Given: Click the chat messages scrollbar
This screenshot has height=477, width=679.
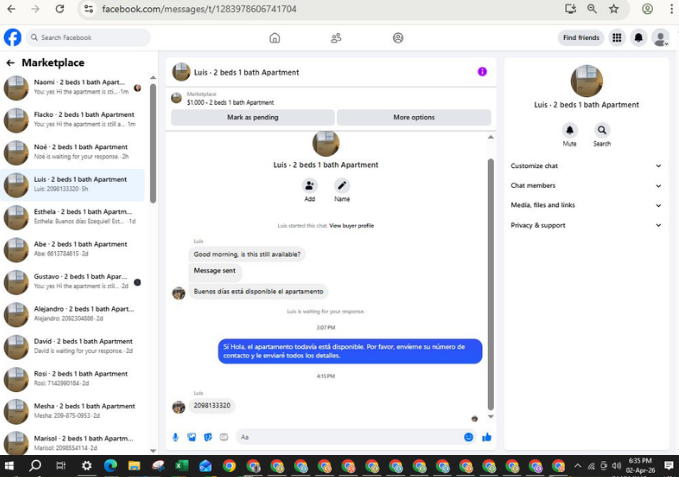Looking at the screenshot, I should click(x=491, y=284).
